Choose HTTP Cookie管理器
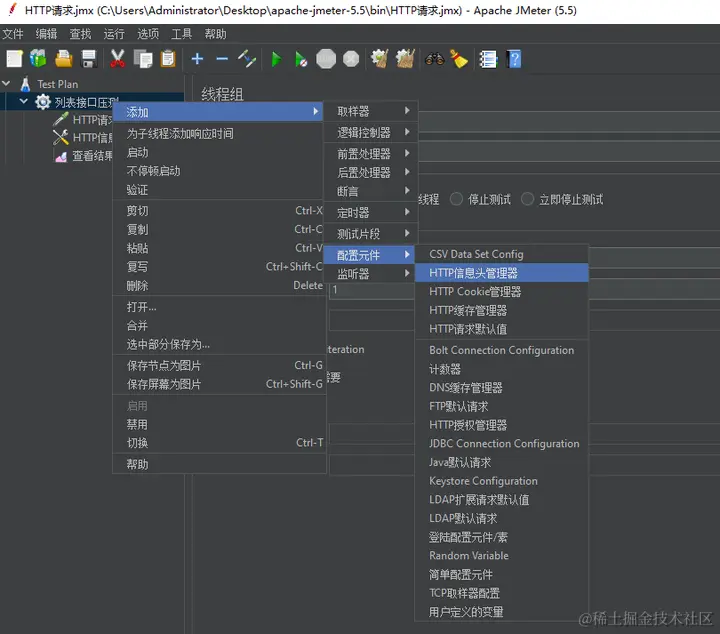This screenshot has height=634, width=720. tap(501, 292)
